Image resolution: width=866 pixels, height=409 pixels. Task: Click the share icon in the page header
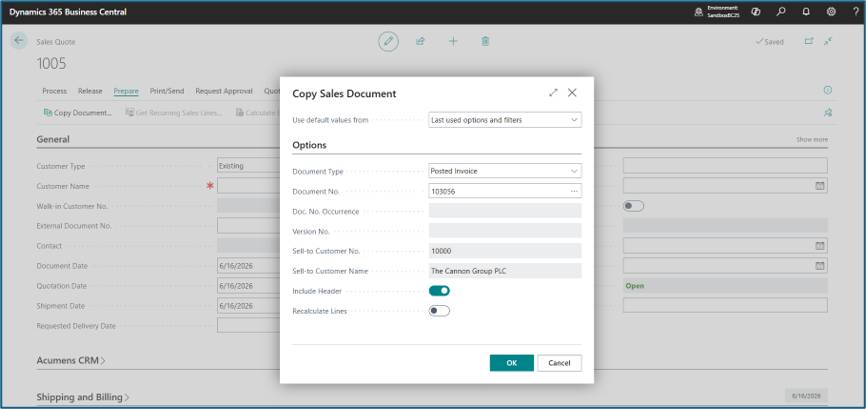pyautogui.click(x=420, y=41)
